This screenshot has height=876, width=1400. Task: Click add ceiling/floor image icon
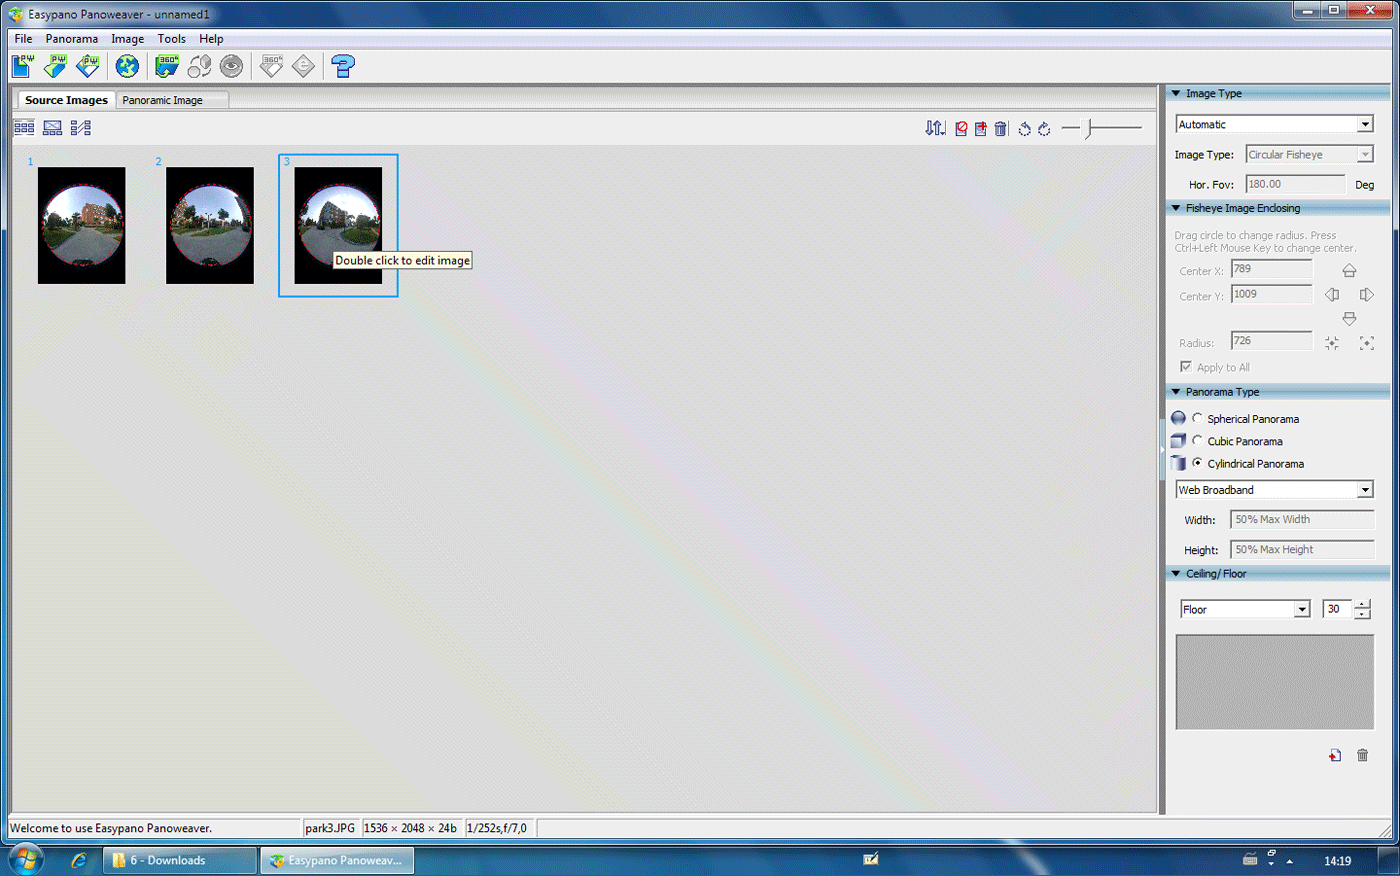[1335, 755]
